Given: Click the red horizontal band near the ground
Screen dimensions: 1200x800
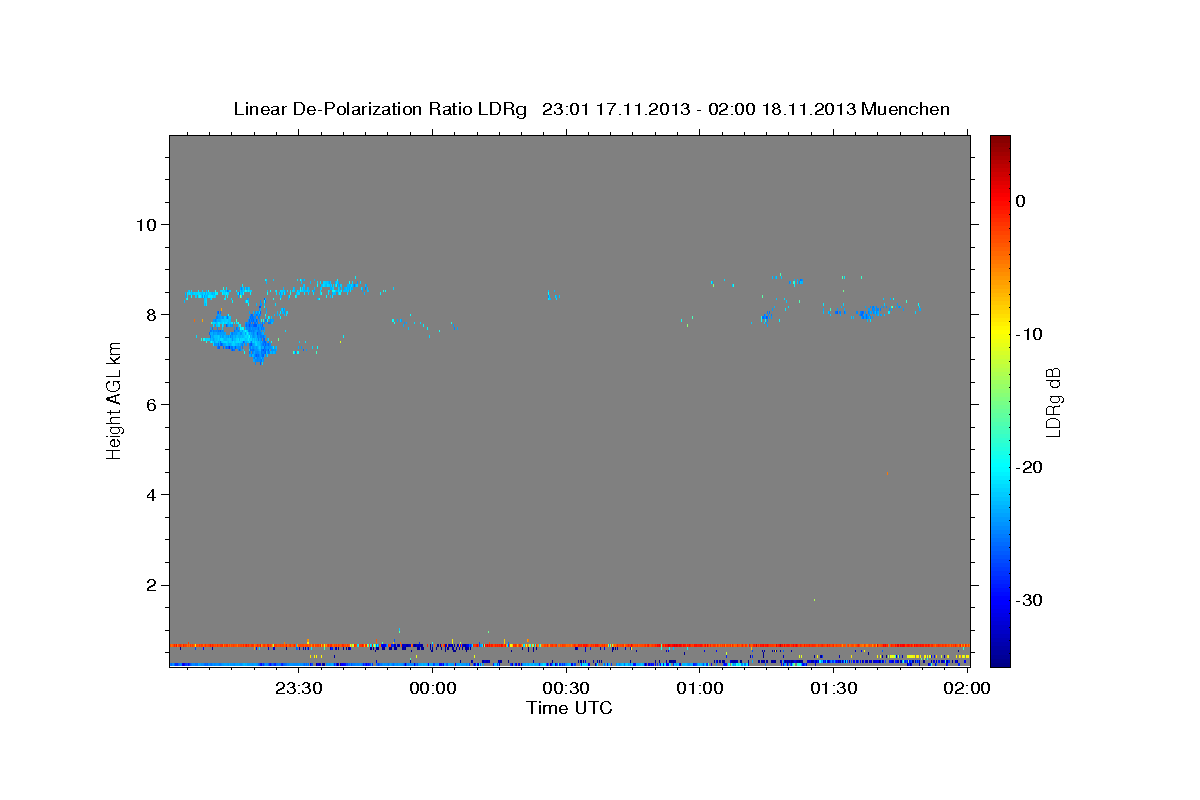Looking at the screenshot, I should click(569, 645).
